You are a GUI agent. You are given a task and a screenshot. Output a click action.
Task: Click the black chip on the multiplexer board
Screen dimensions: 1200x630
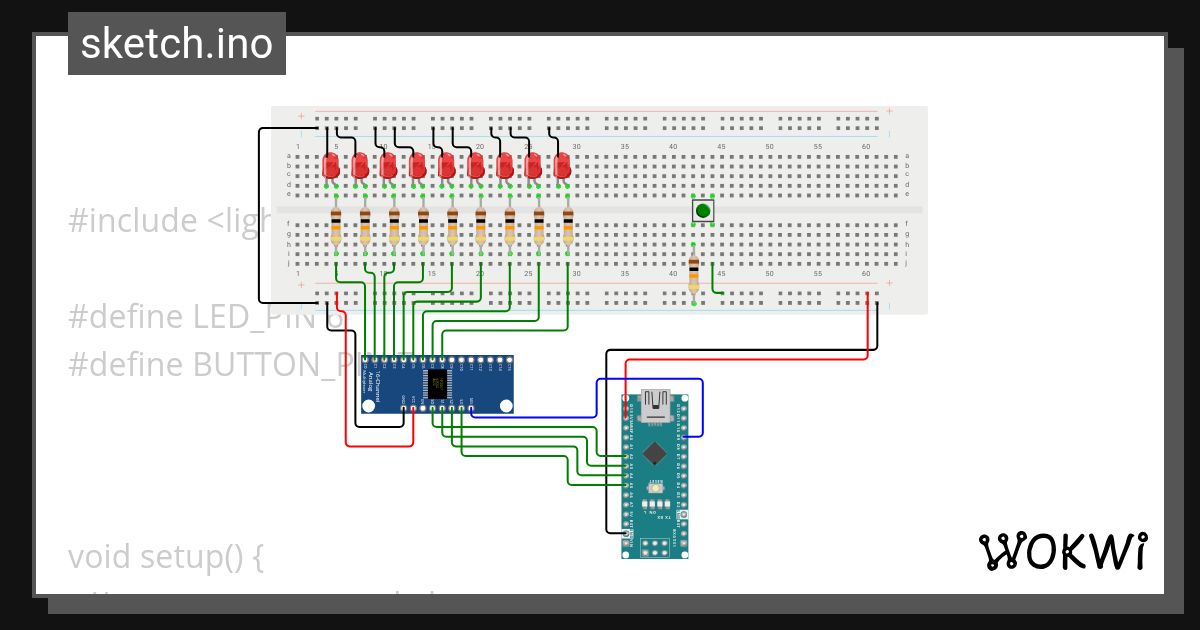coord(436,383)
